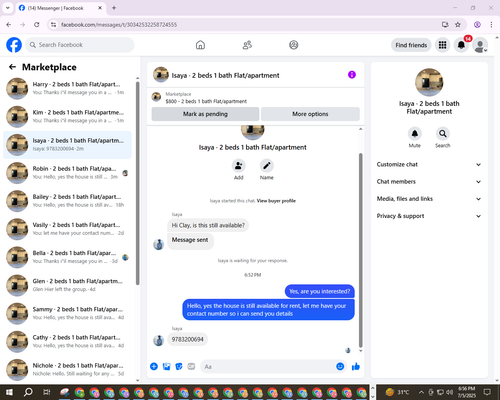Image resolution: width=500 pixels, height=400 pixels.
Task: Click the listing thumbnail in the right panel
Action: (429, 82)
